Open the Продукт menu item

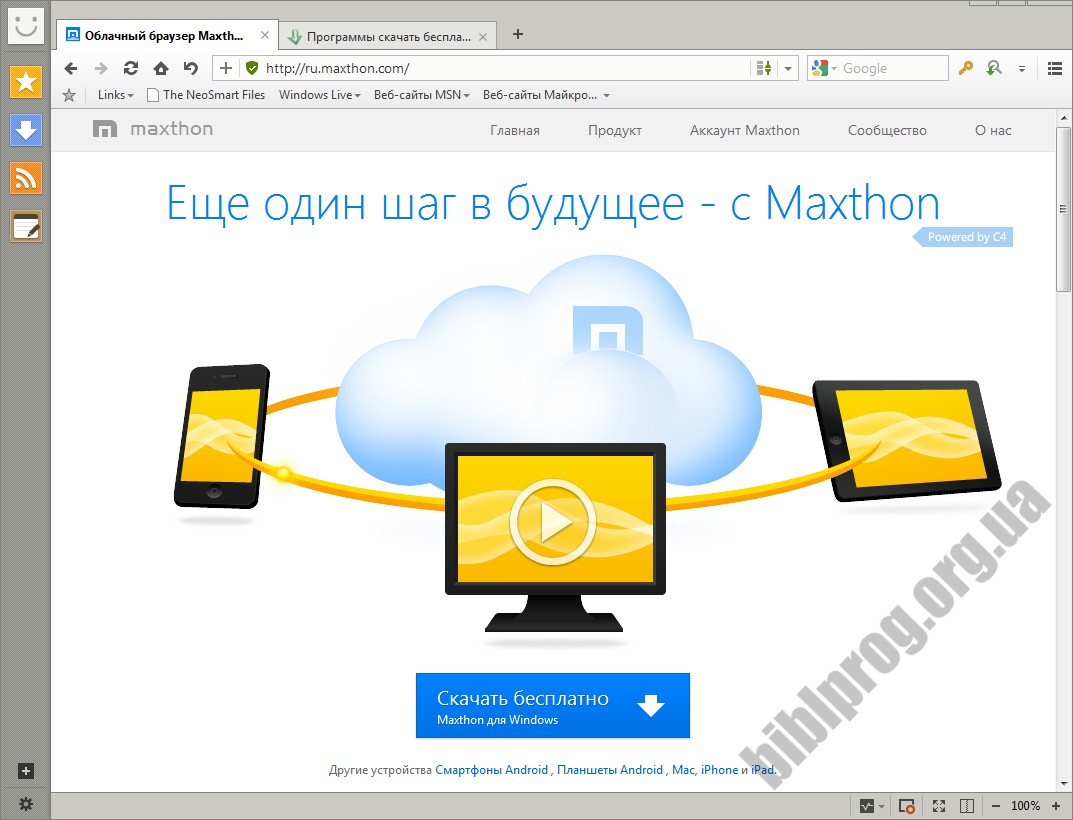coord(615,130)
